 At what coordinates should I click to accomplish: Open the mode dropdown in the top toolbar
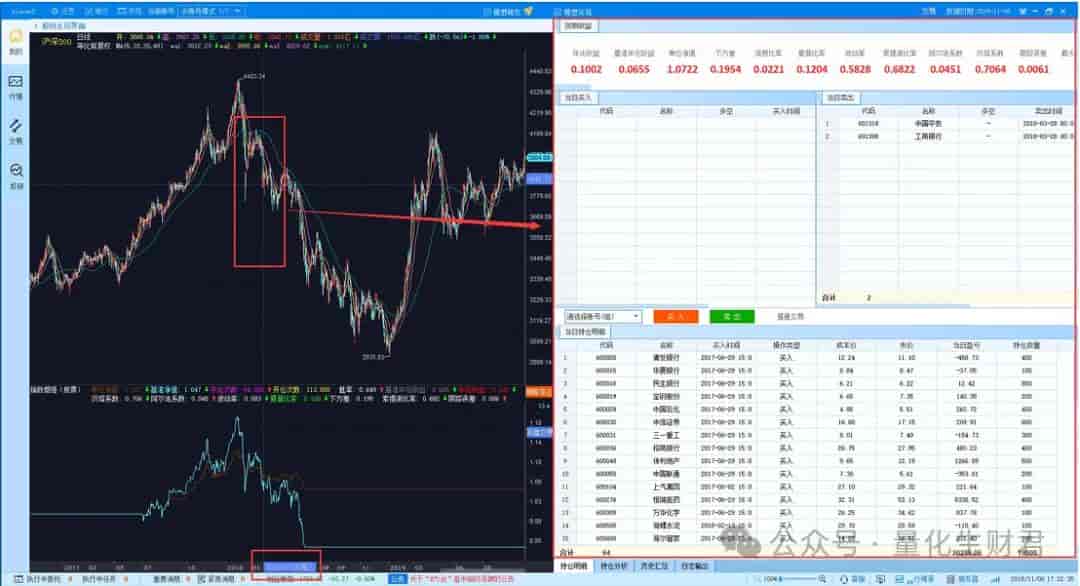tap(211, 11)
